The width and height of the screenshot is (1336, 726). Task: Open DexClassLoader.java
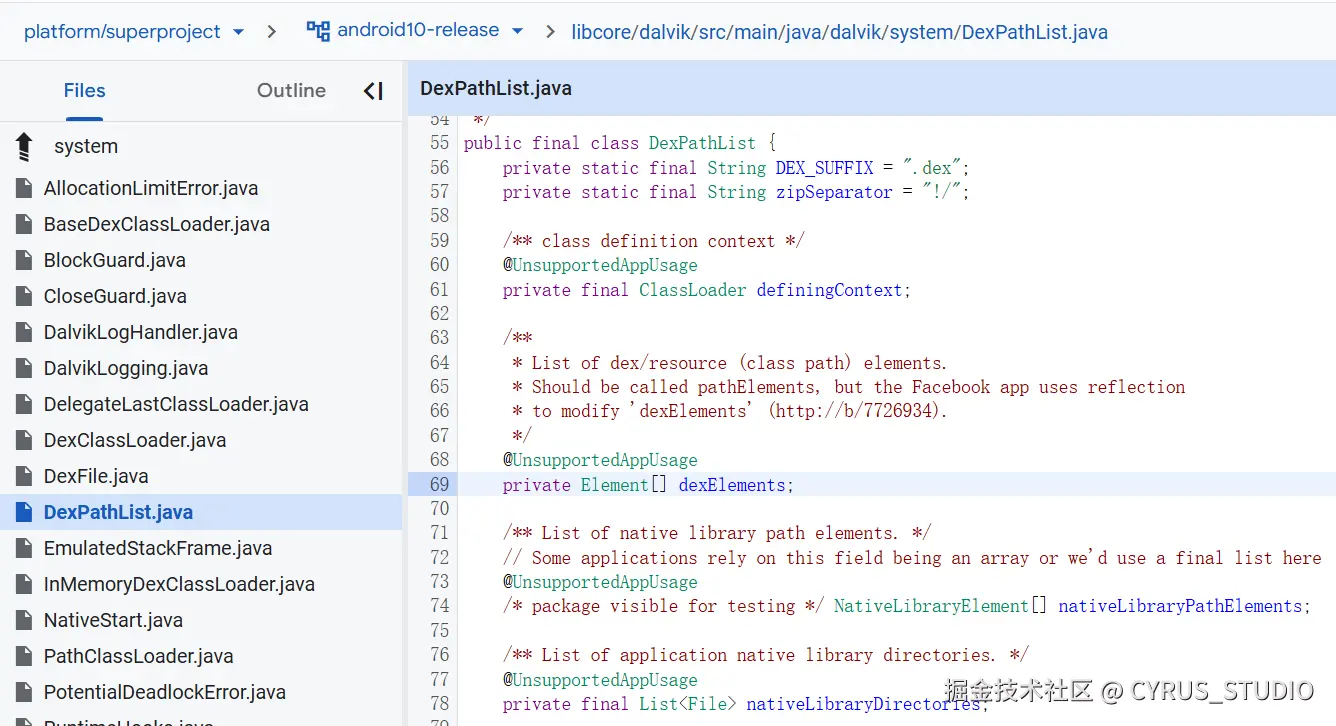135,440
